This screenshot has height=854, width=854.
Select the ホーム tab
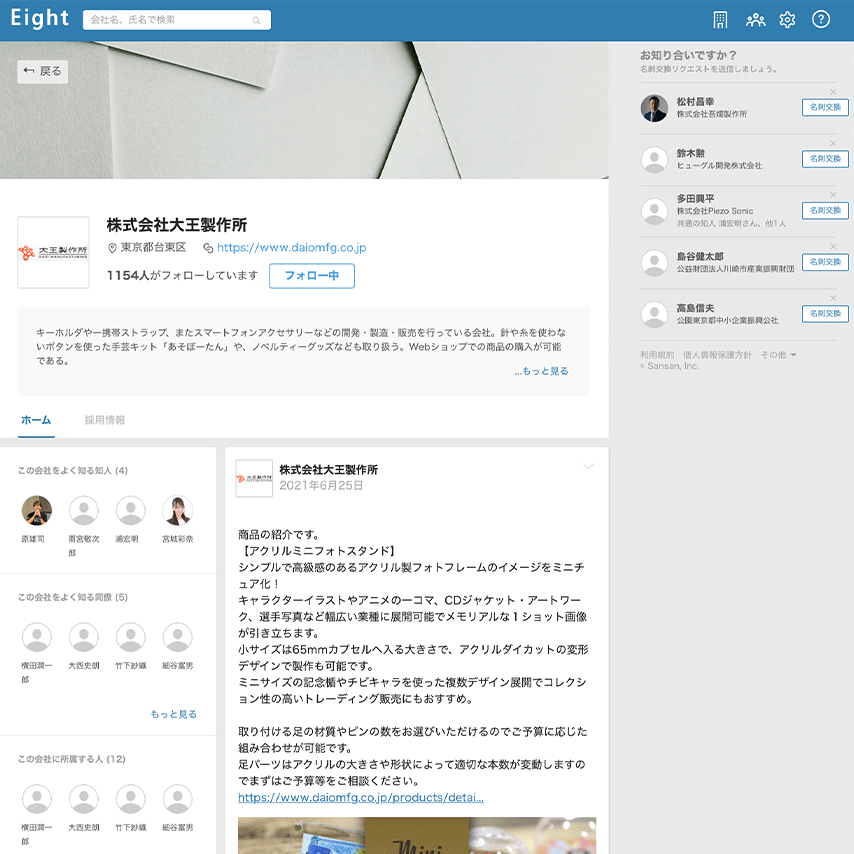(36, 420)
